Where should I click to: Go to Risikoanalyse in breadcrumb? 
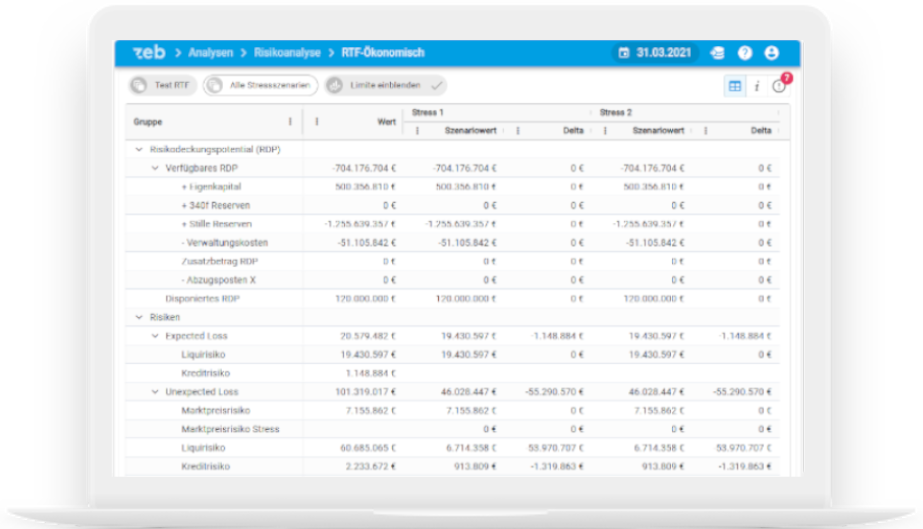click(287, 53)
